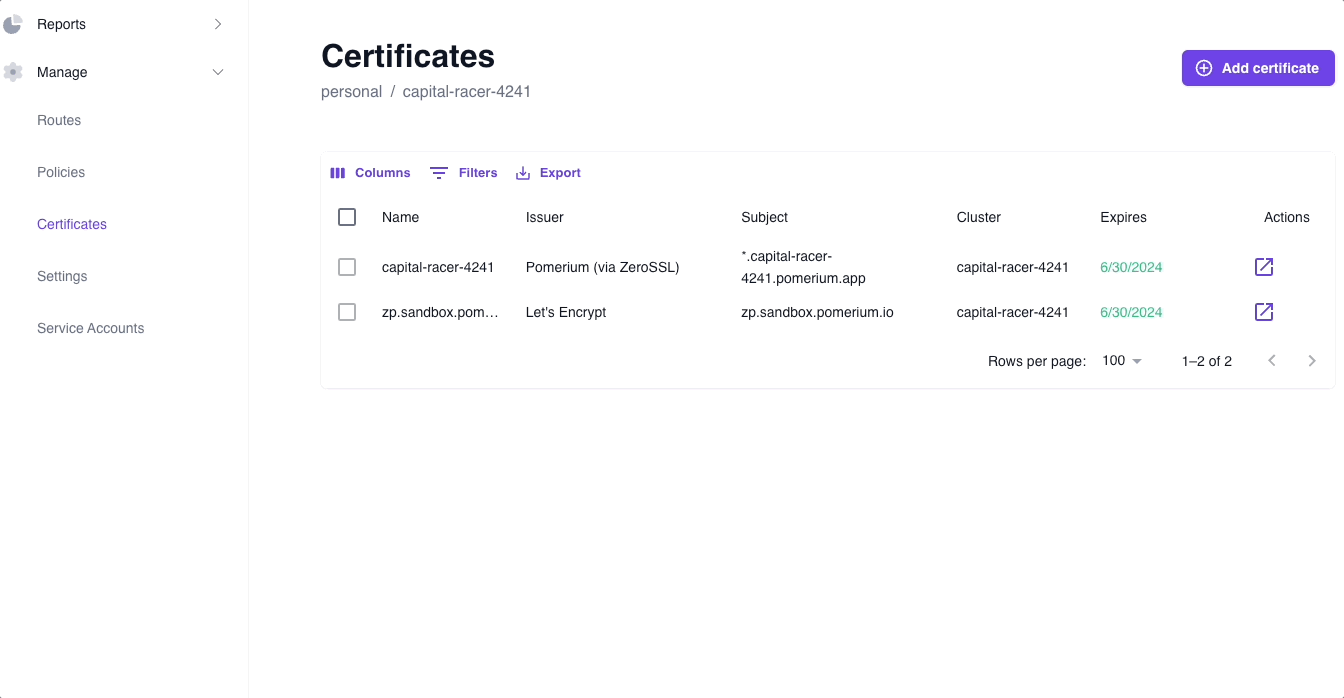Open the Columns selector icon
The height and width of the screenshot is (698, 1344).
click(338, 172)
